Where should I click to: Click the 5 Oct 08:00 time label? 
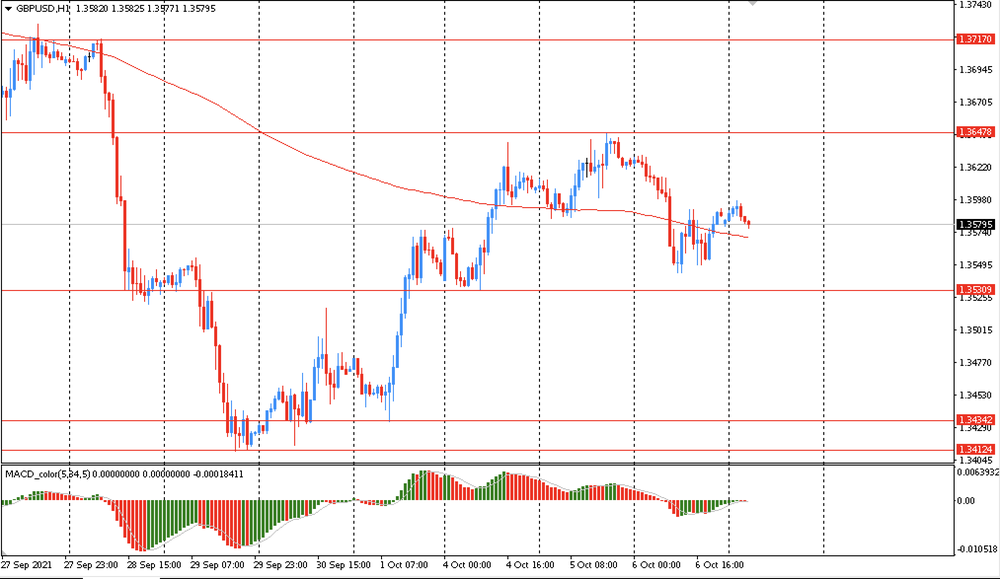coord(594,565)
